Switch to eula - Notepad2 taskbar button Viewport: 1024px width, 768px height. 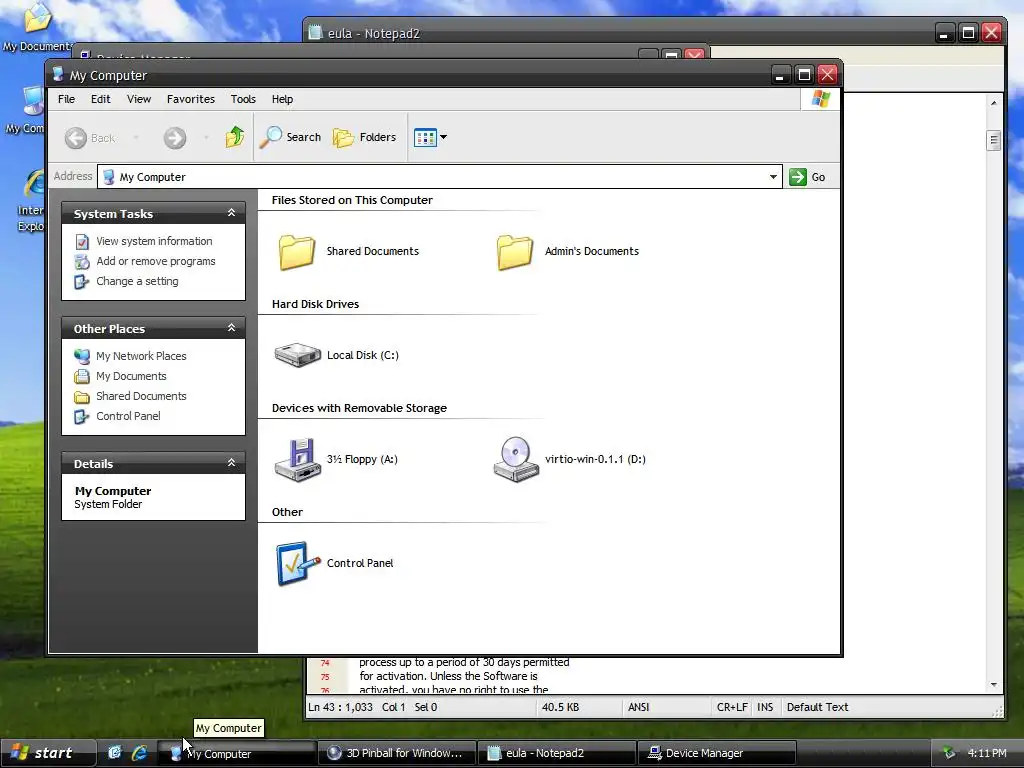click(556, 753)
